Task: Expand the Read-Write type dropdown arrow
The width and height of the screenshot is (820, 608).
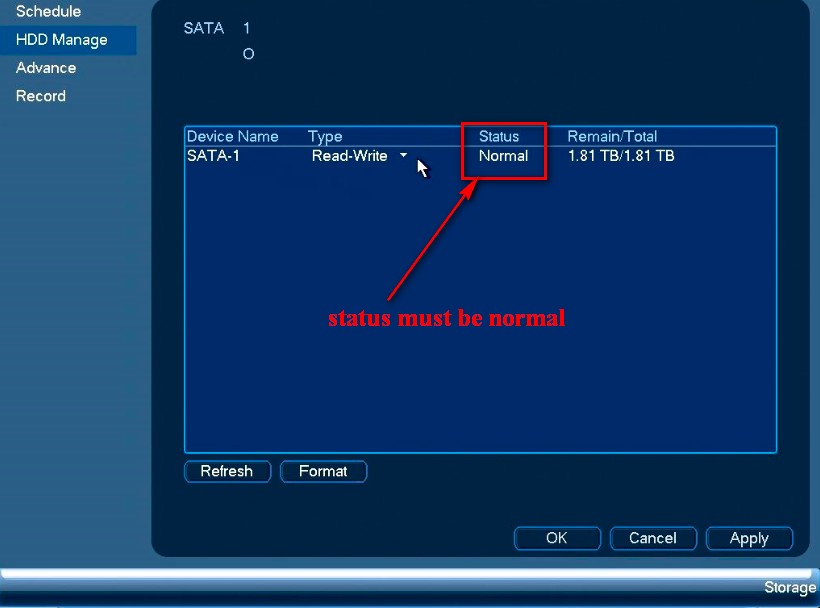Action: (x=403, y=155)
